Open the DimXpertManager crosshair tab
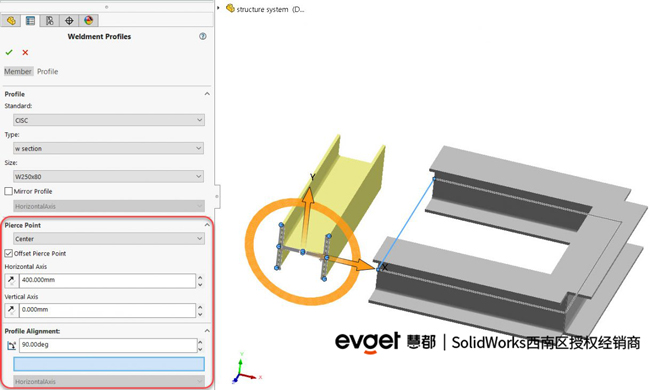The width and height of the screenshot is (650, 390). (69, 20)
